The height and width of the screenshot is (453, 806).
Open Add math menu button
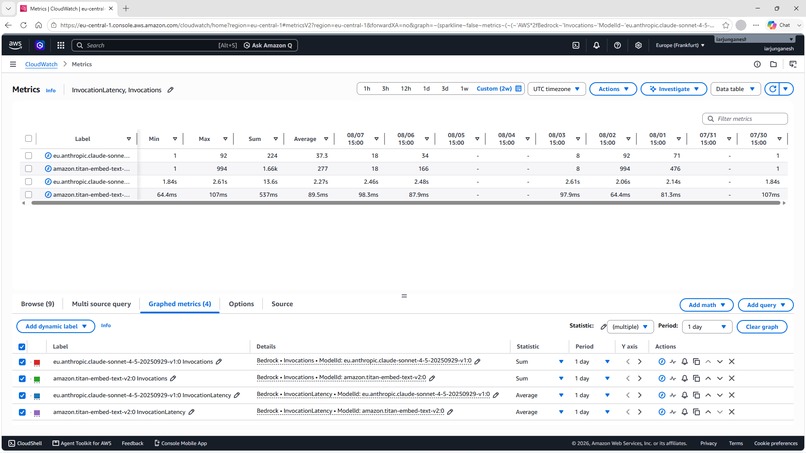706,305
